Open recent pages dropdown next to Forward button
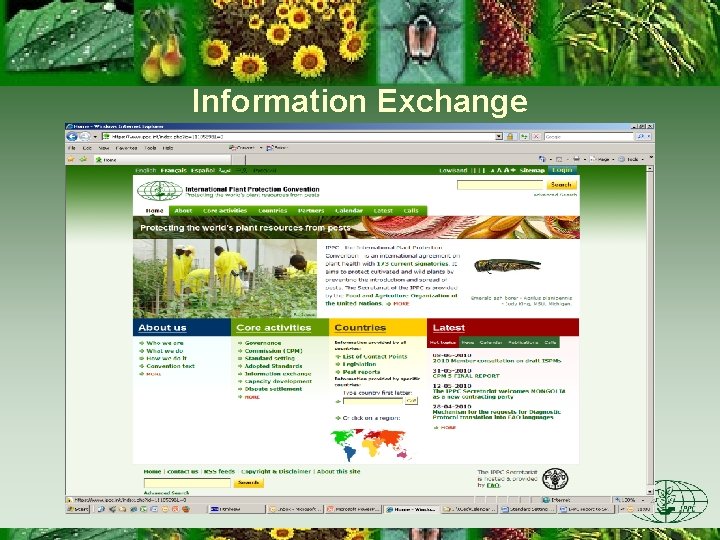Viewport: 720px width, 540px height. pyautogui.click(x=95, y=137)
